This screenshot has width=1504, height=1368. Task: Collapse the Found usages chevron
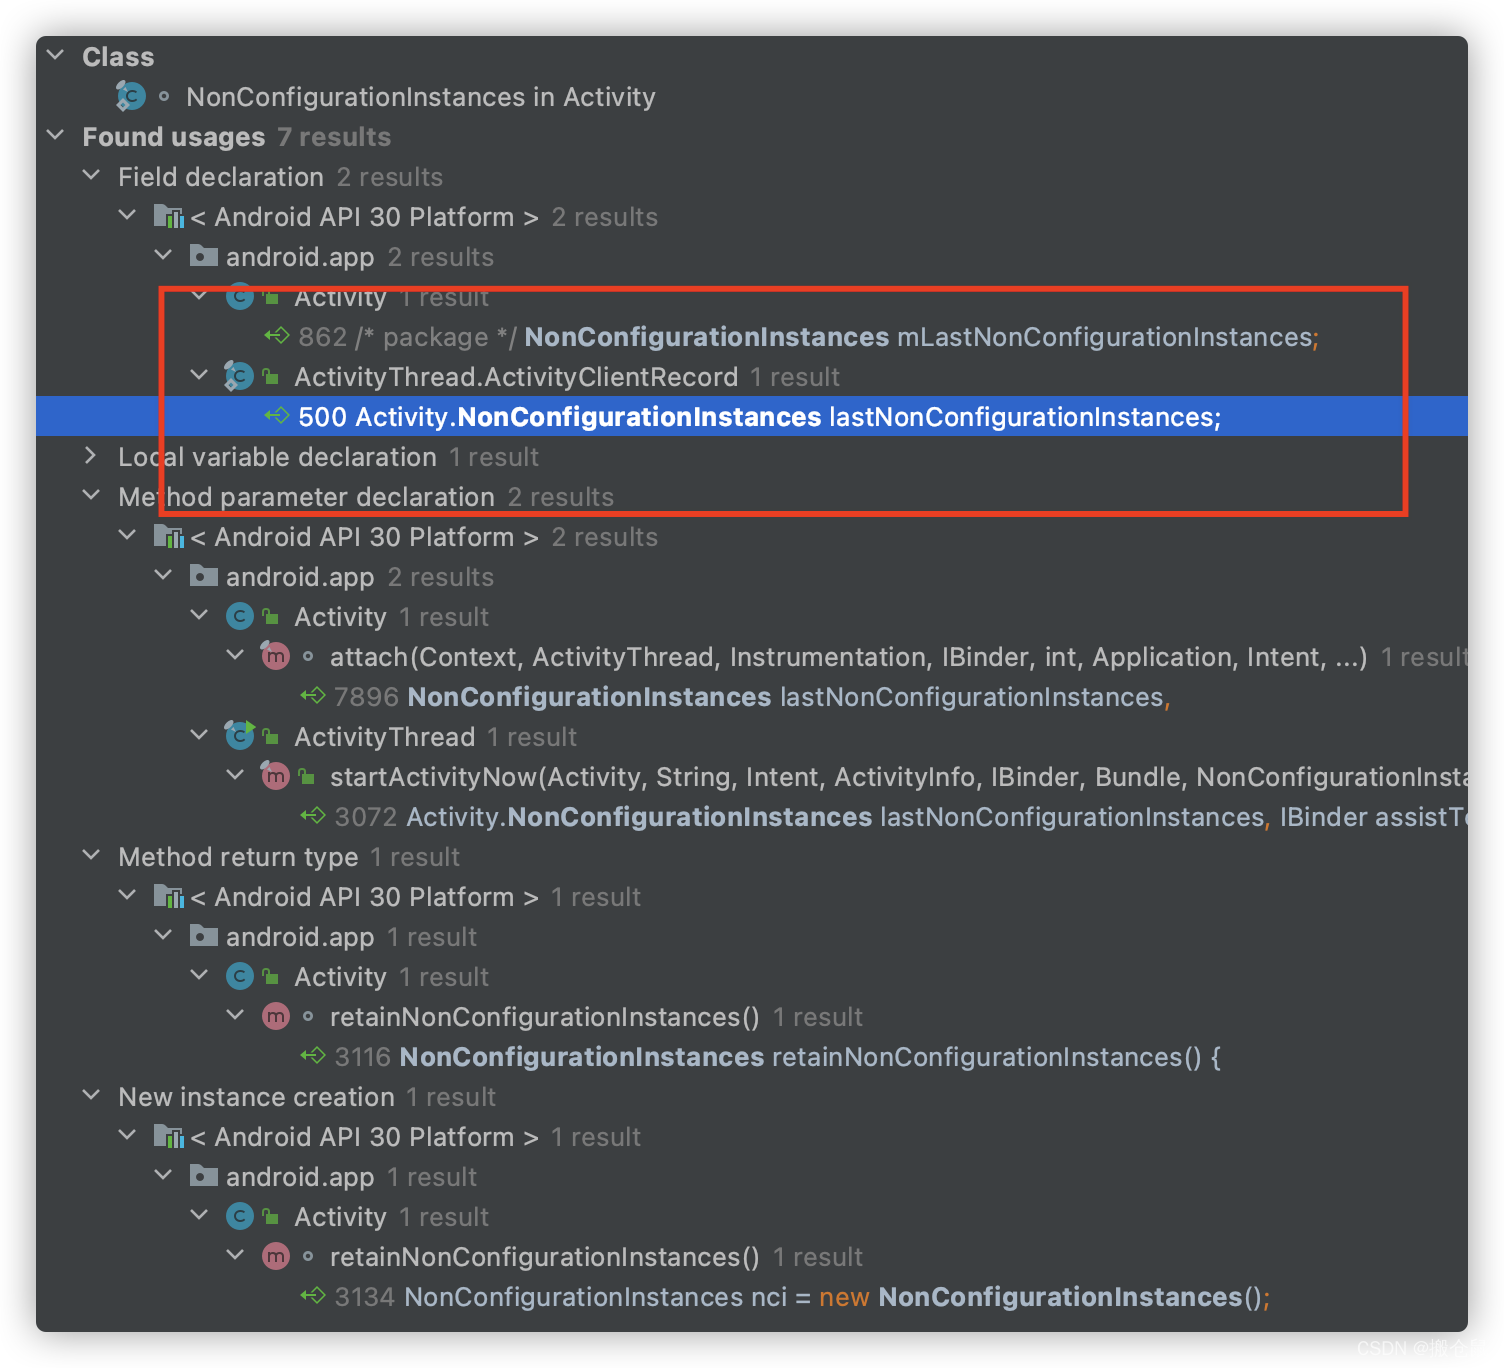point(56,135)
